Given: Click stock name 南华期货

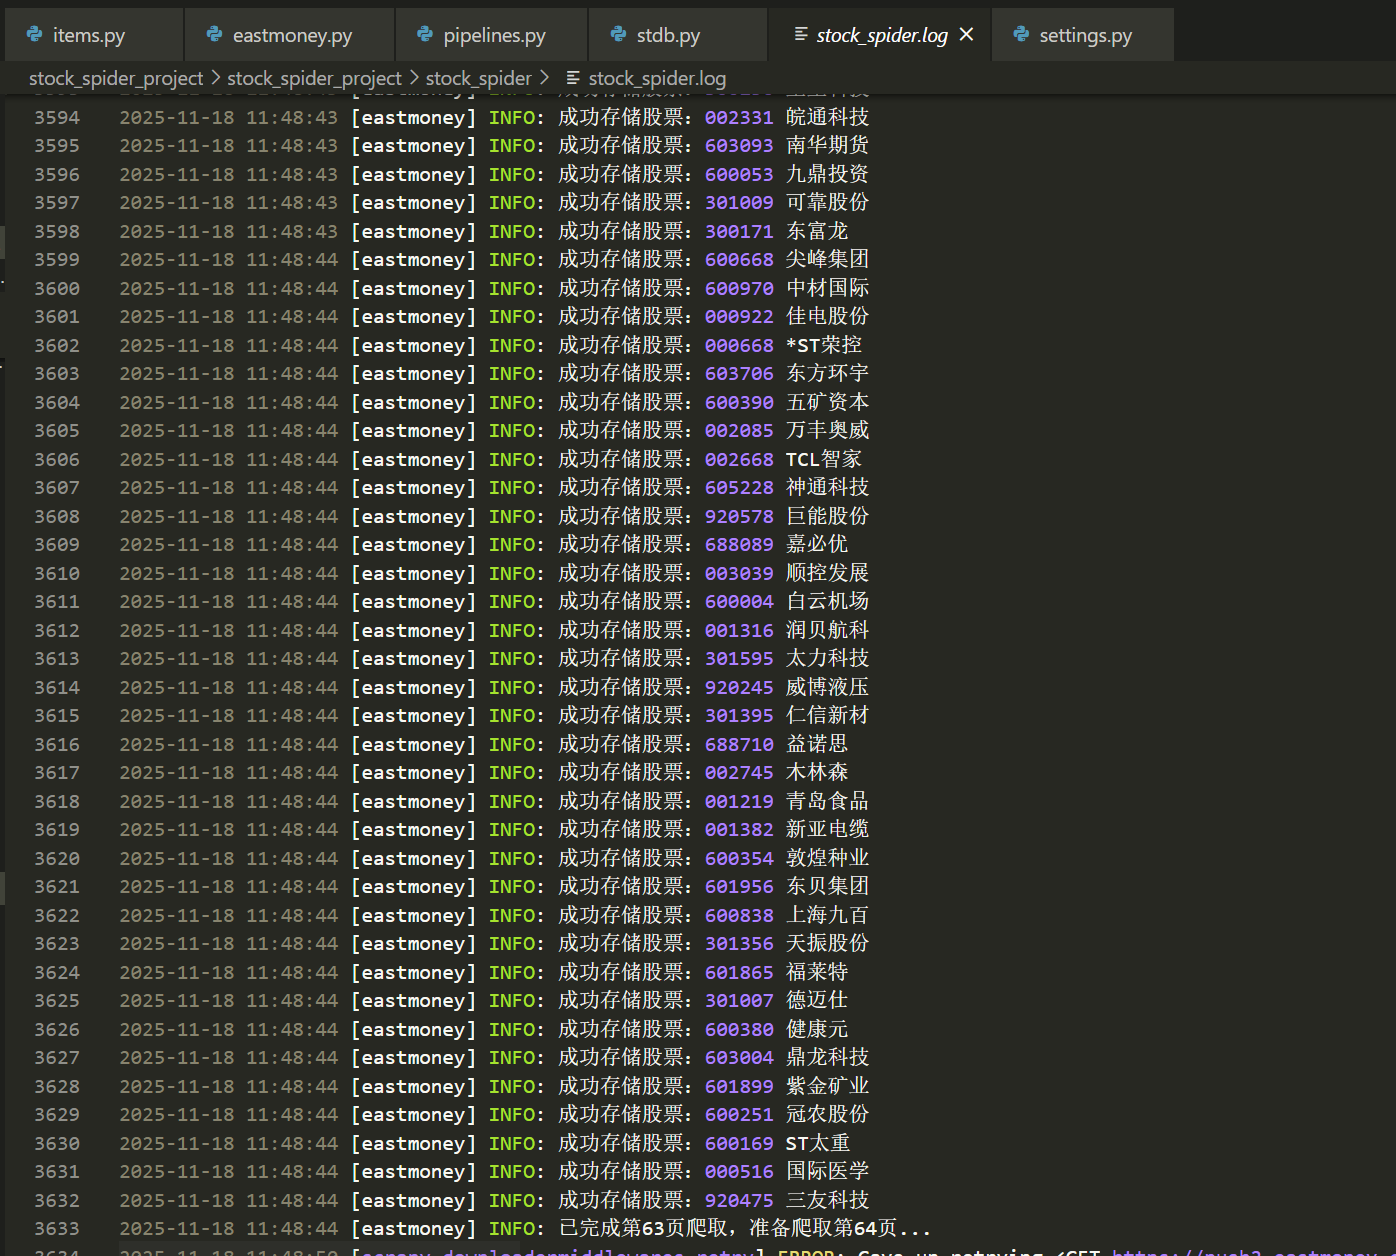Looking at the screenshot, I should [x=827, y=146].
